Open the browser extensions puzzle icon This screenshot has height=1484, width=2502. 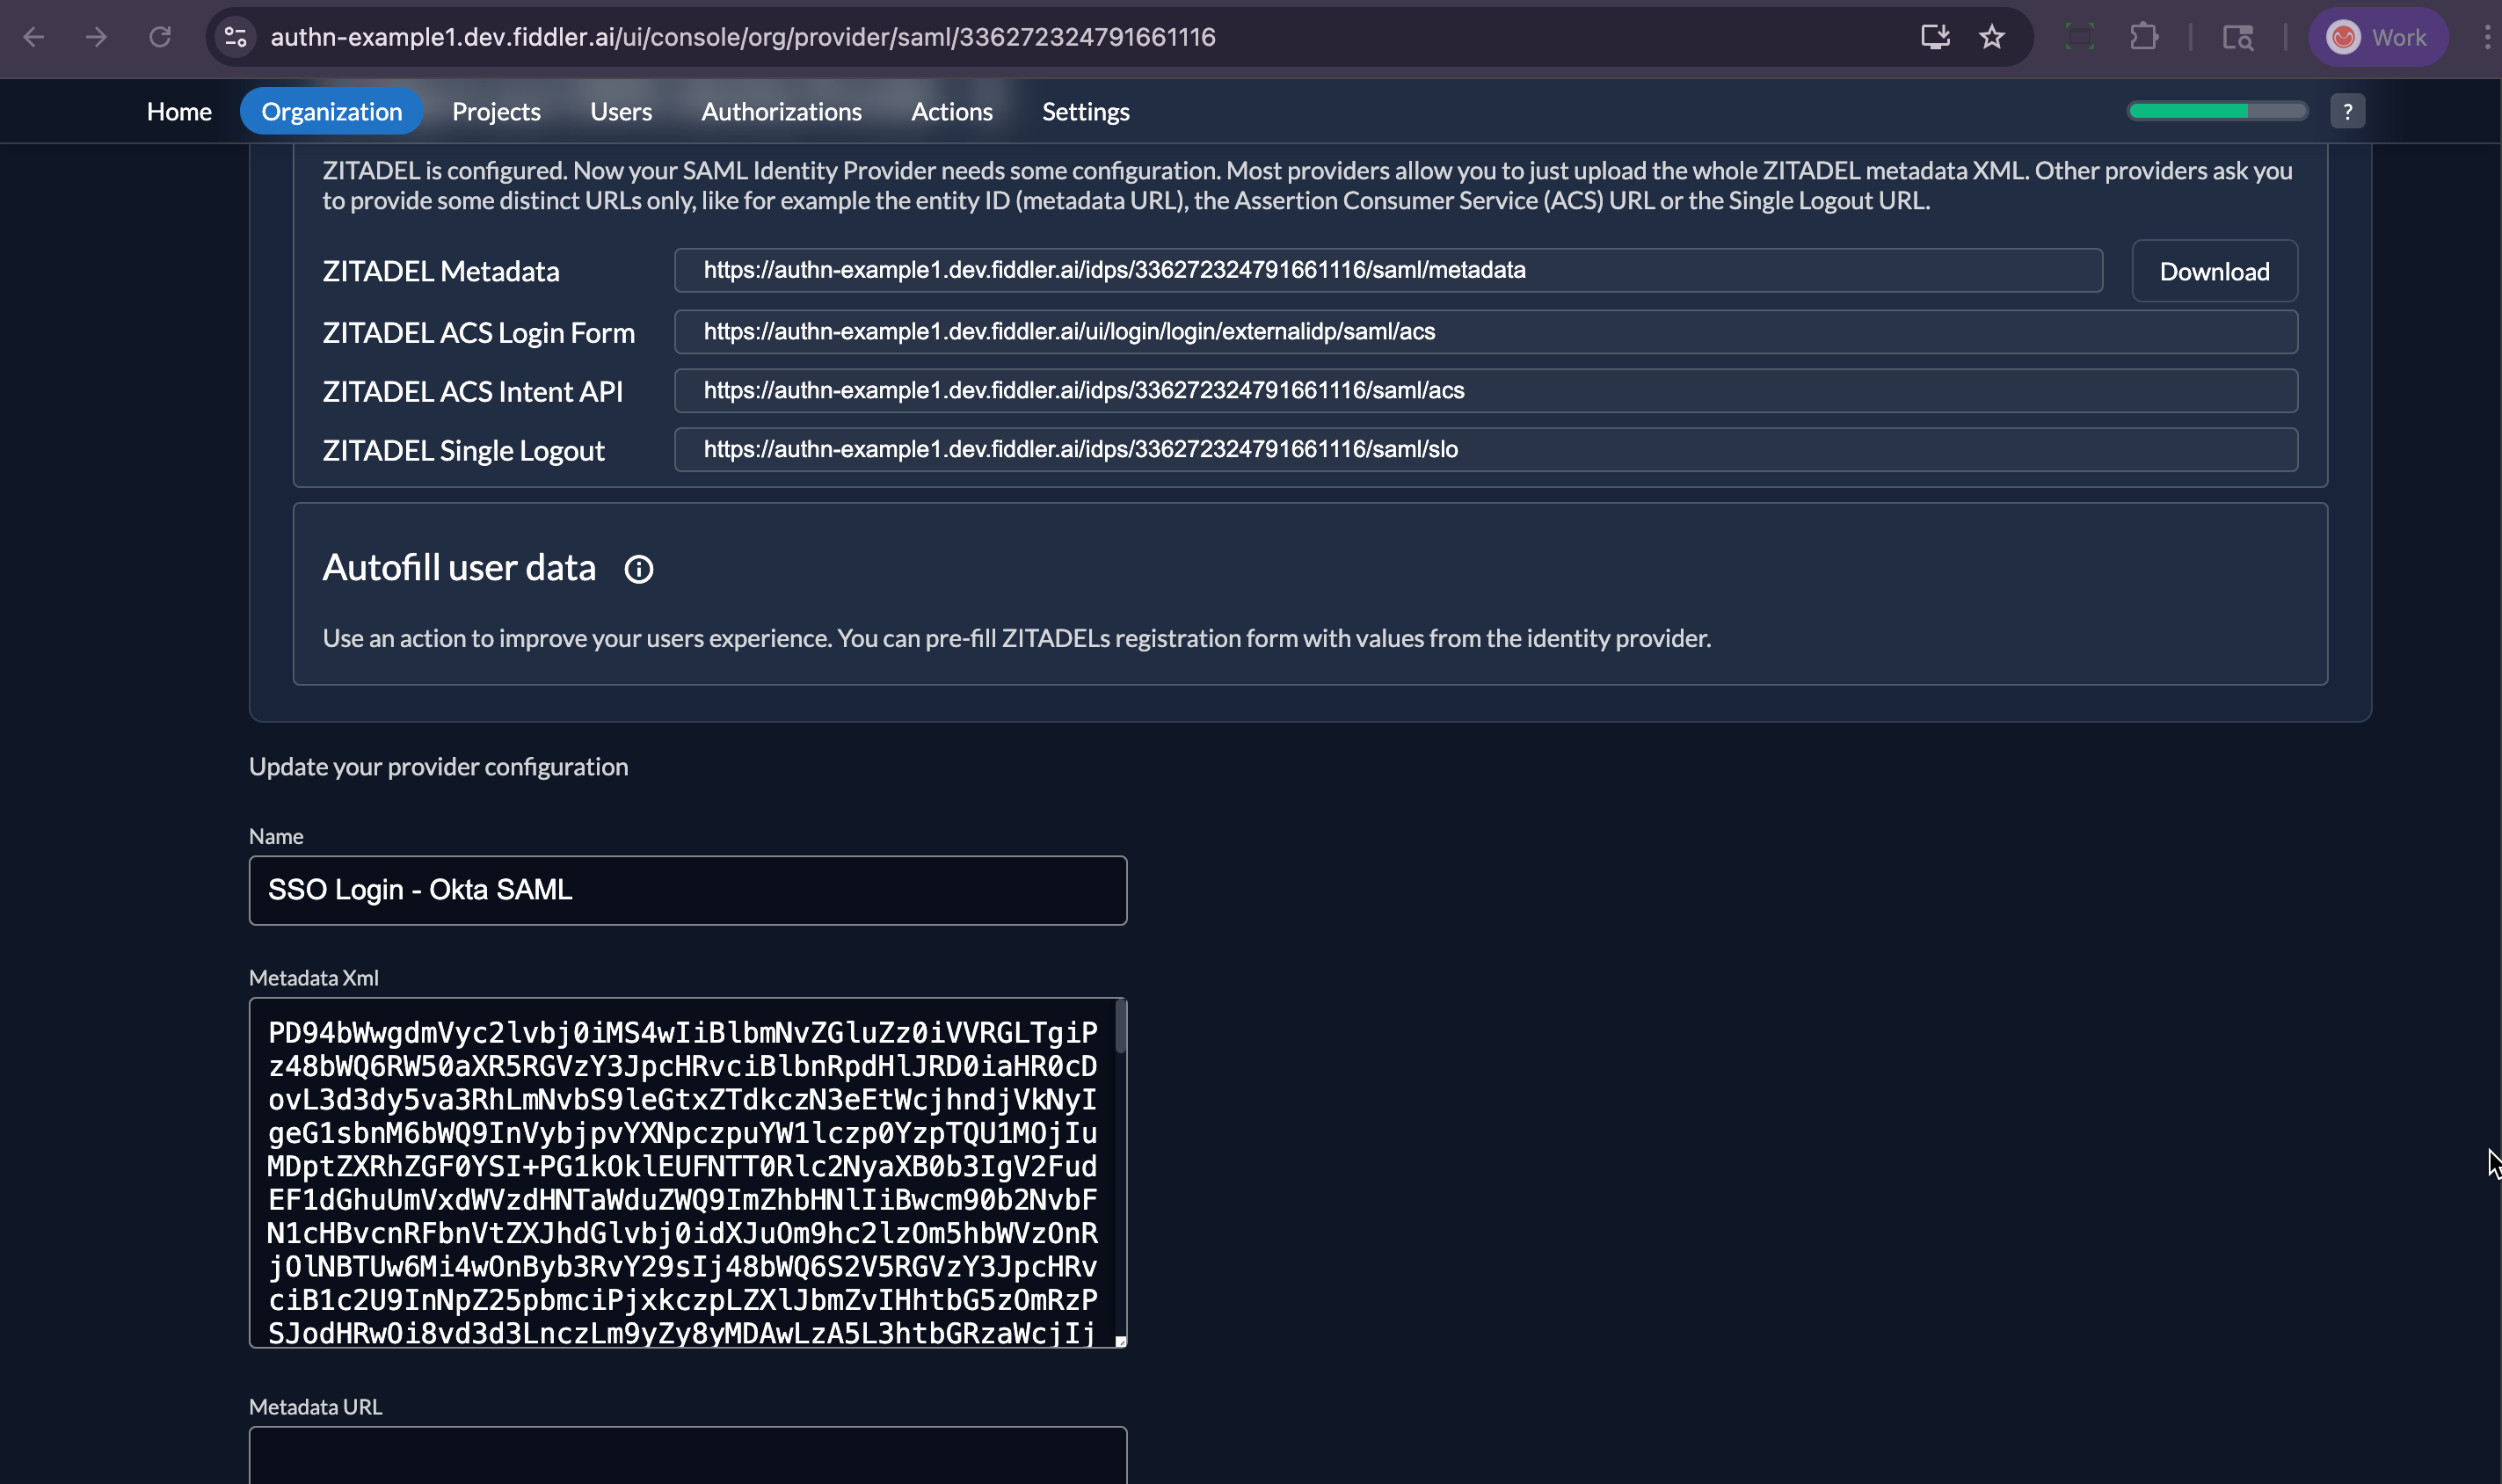(2146, 37)
